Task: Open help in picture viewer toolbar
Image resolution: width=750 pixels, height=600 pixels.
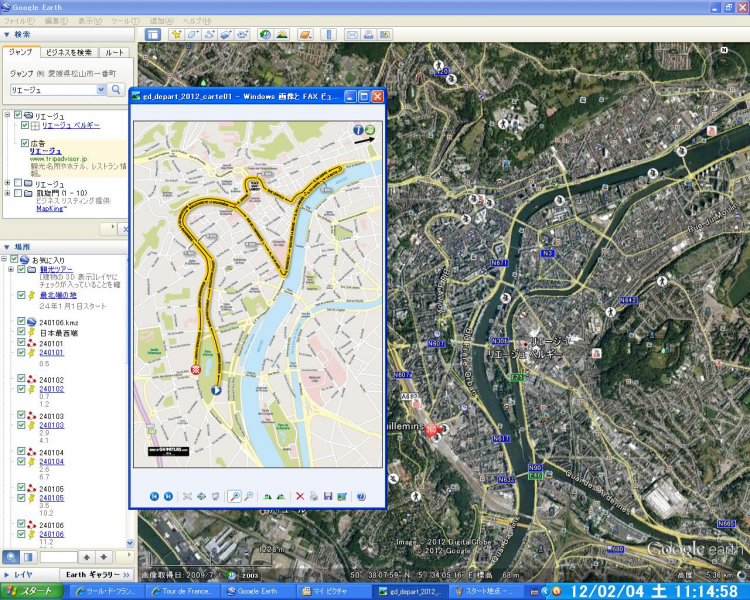Action: coord(361,496)
